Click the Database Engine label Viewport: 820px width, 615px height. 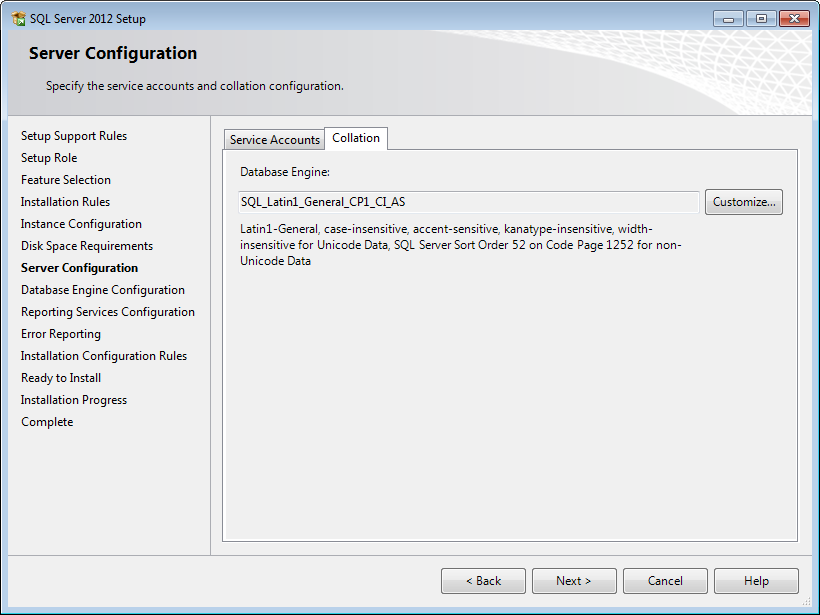pos(285,172)
